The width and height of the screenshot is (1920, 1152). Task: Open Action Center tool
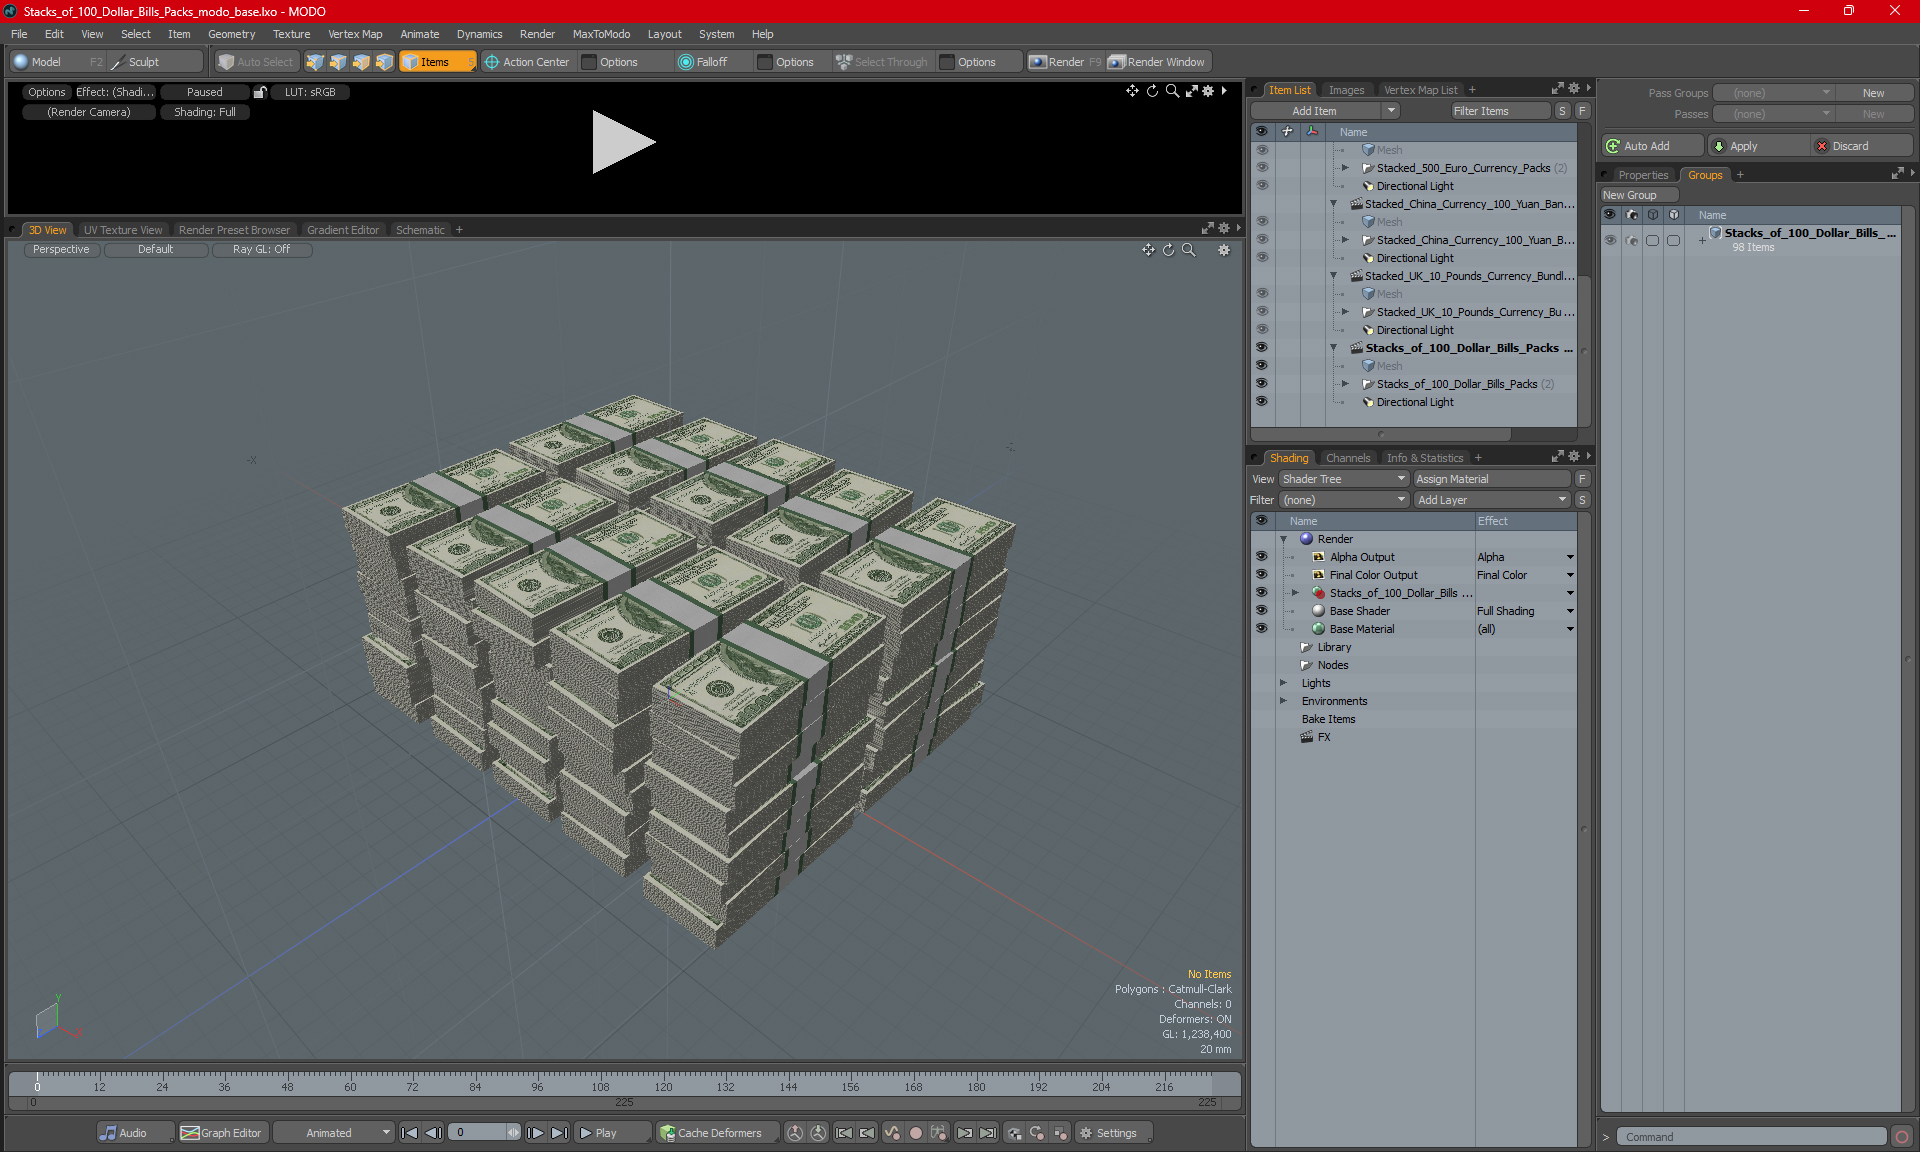[x=527, y=62]
